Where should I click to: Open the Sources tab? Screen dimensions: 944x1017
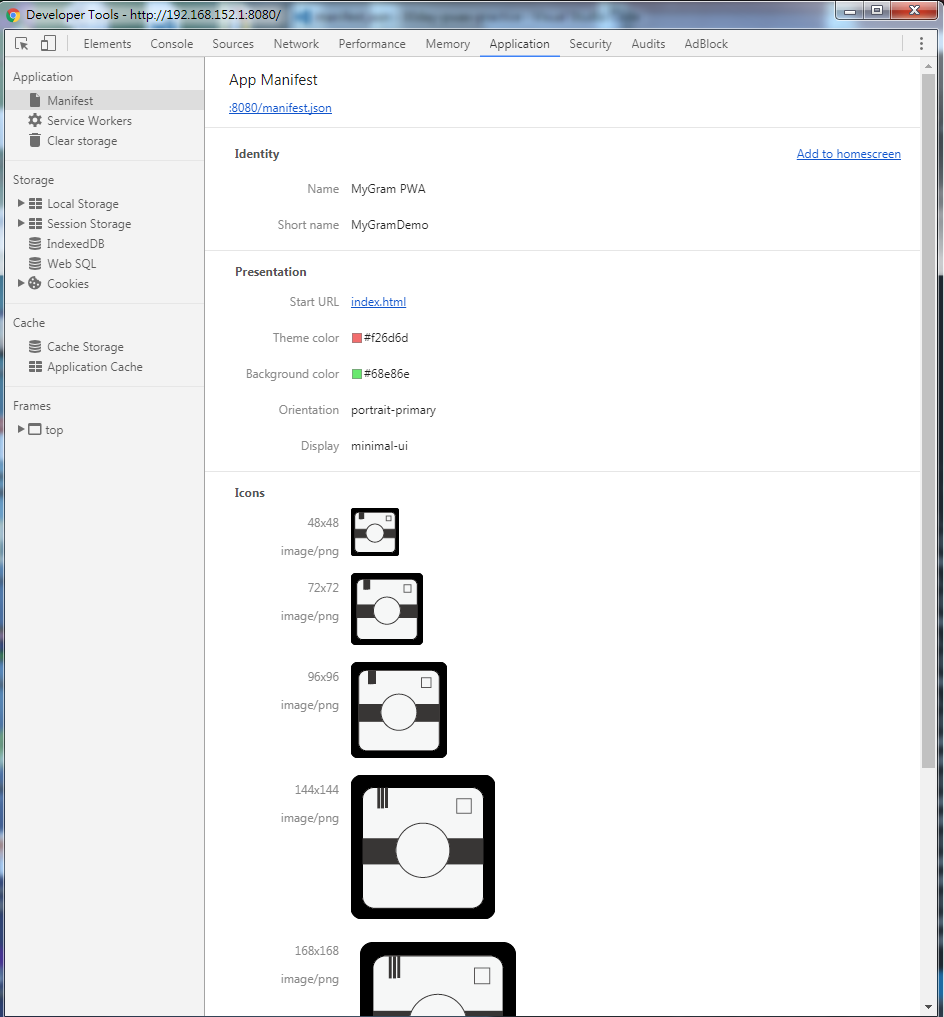233,43
